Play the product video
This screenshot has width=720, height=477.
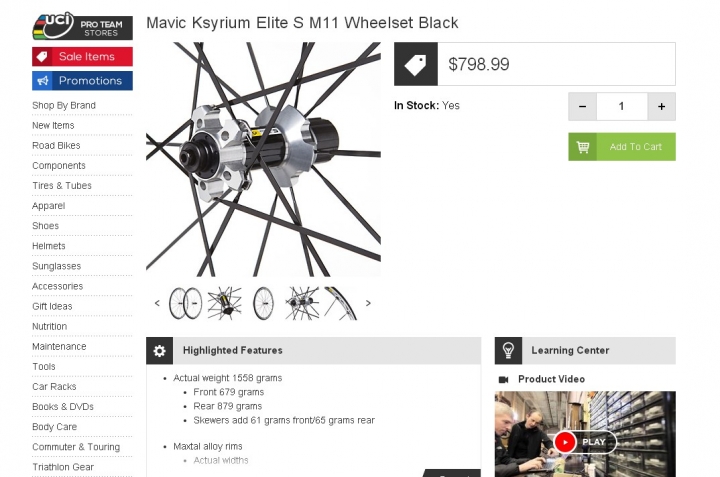click(585, 442)
